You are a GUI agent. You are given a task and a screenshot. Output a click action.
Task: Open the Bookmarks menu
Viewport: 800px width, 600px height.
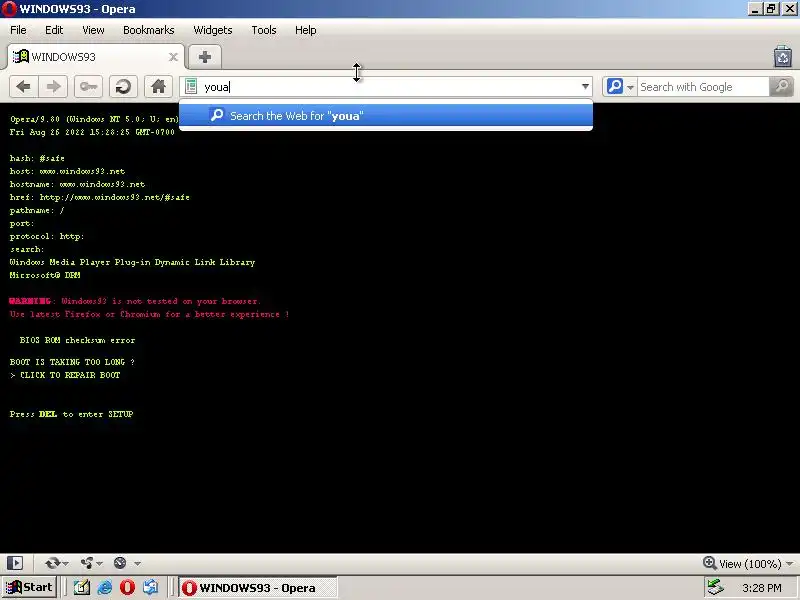pyautogui.click(x=148, y=30)
